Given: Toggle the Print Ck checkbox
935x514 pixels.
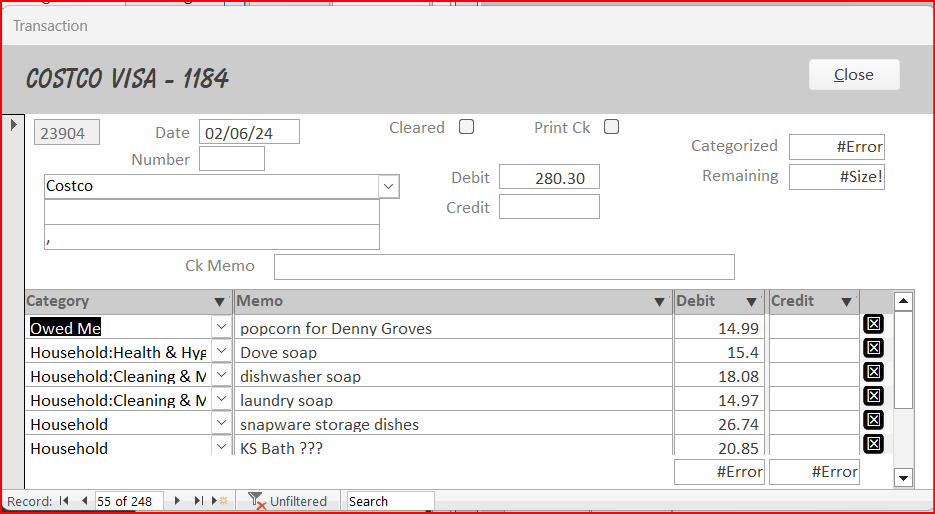Looking at the screenshot, I should [611, 127].
